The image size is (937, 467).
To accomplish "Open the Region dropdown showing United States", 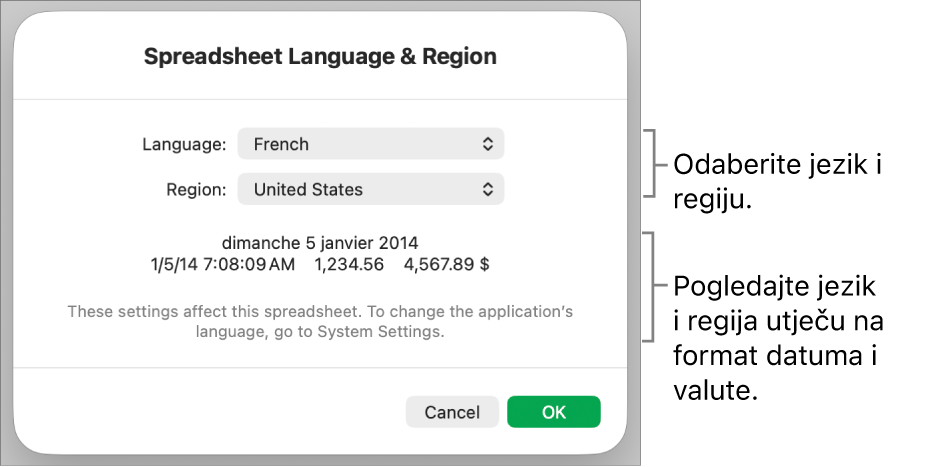I will click(370, 189).
